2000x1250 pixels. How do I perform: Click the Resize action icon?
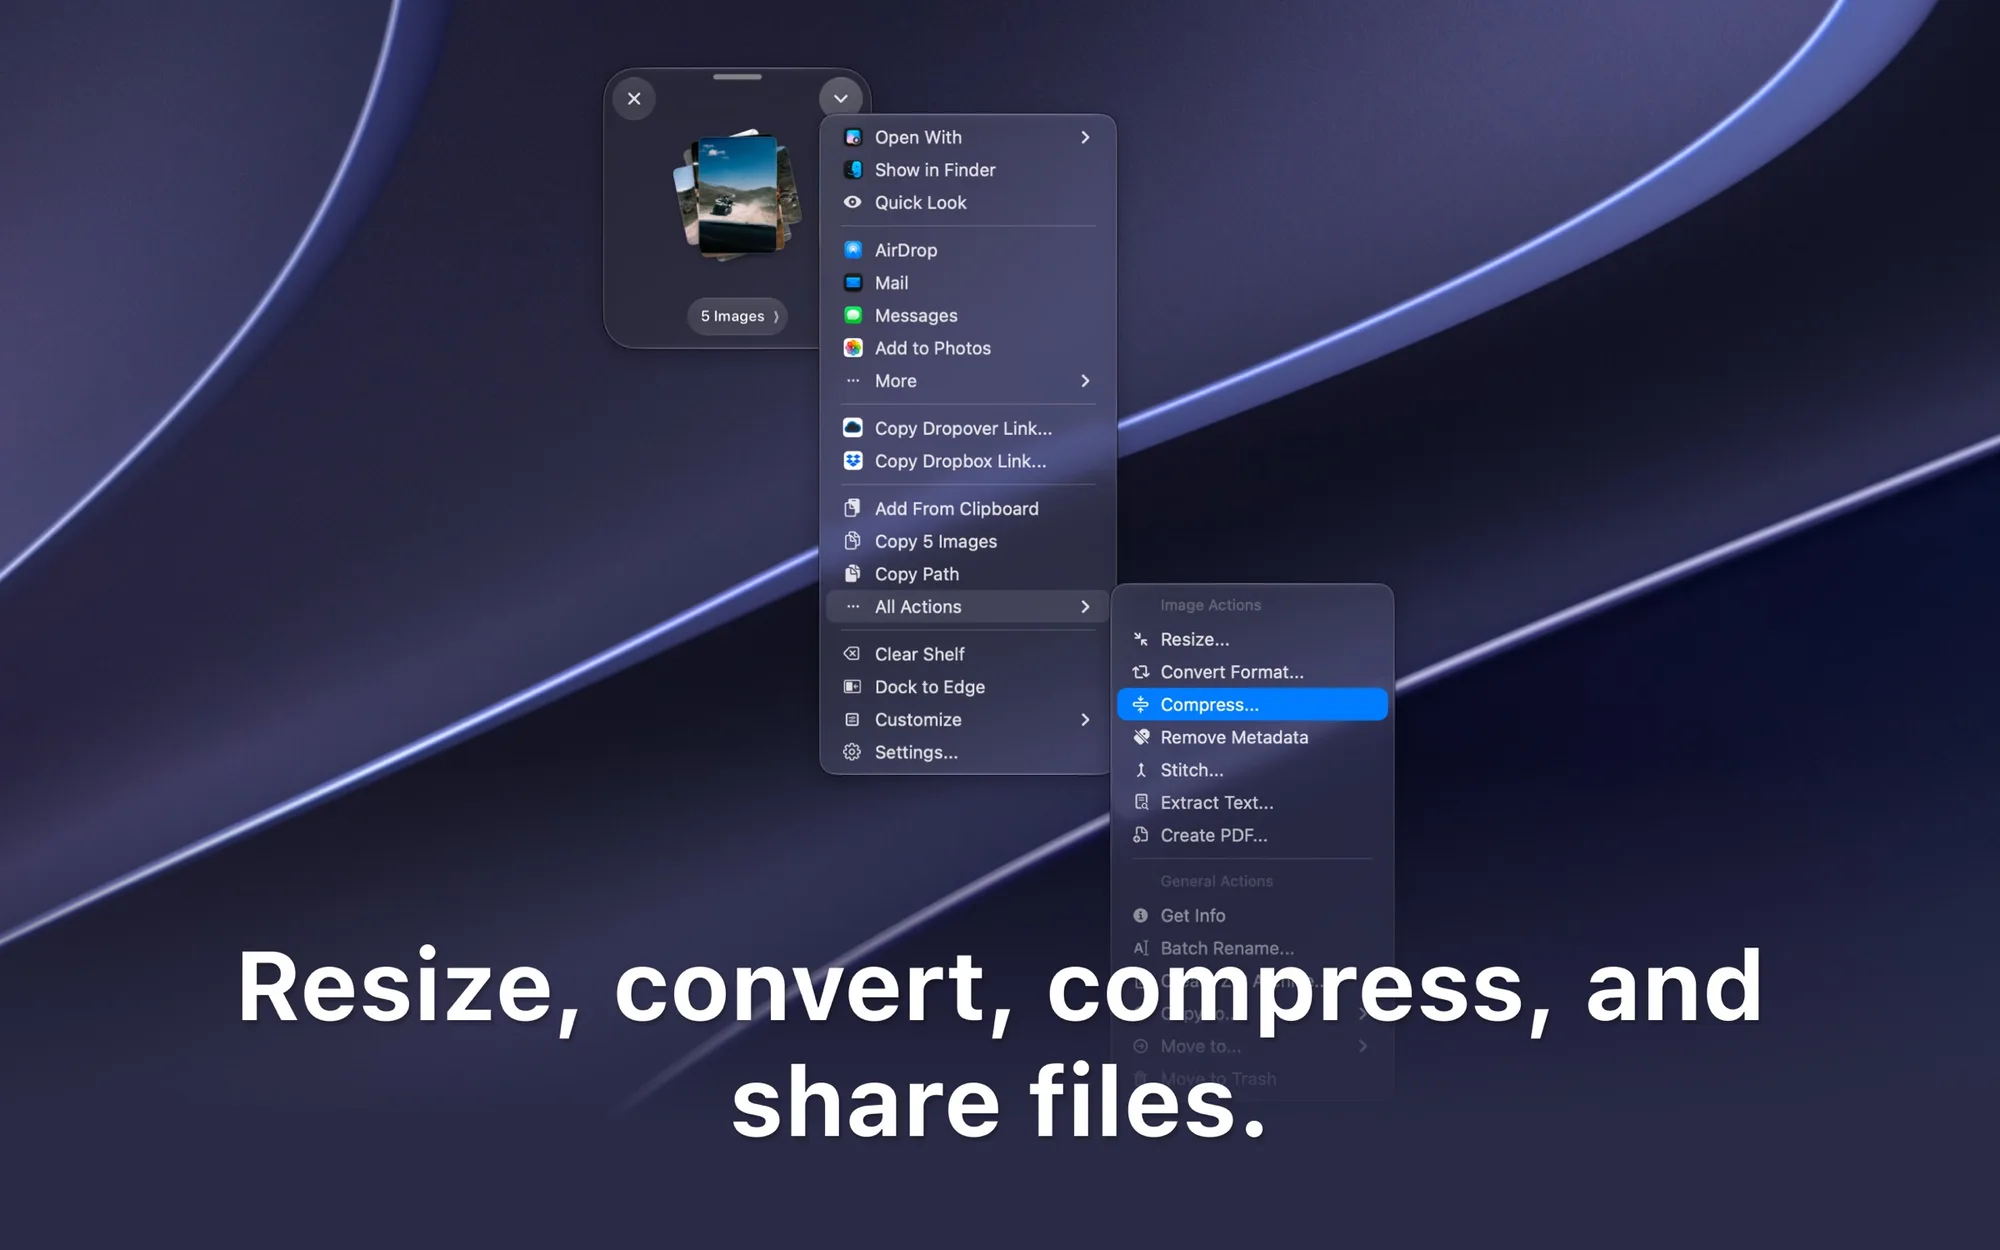[x=1140, y=639]
